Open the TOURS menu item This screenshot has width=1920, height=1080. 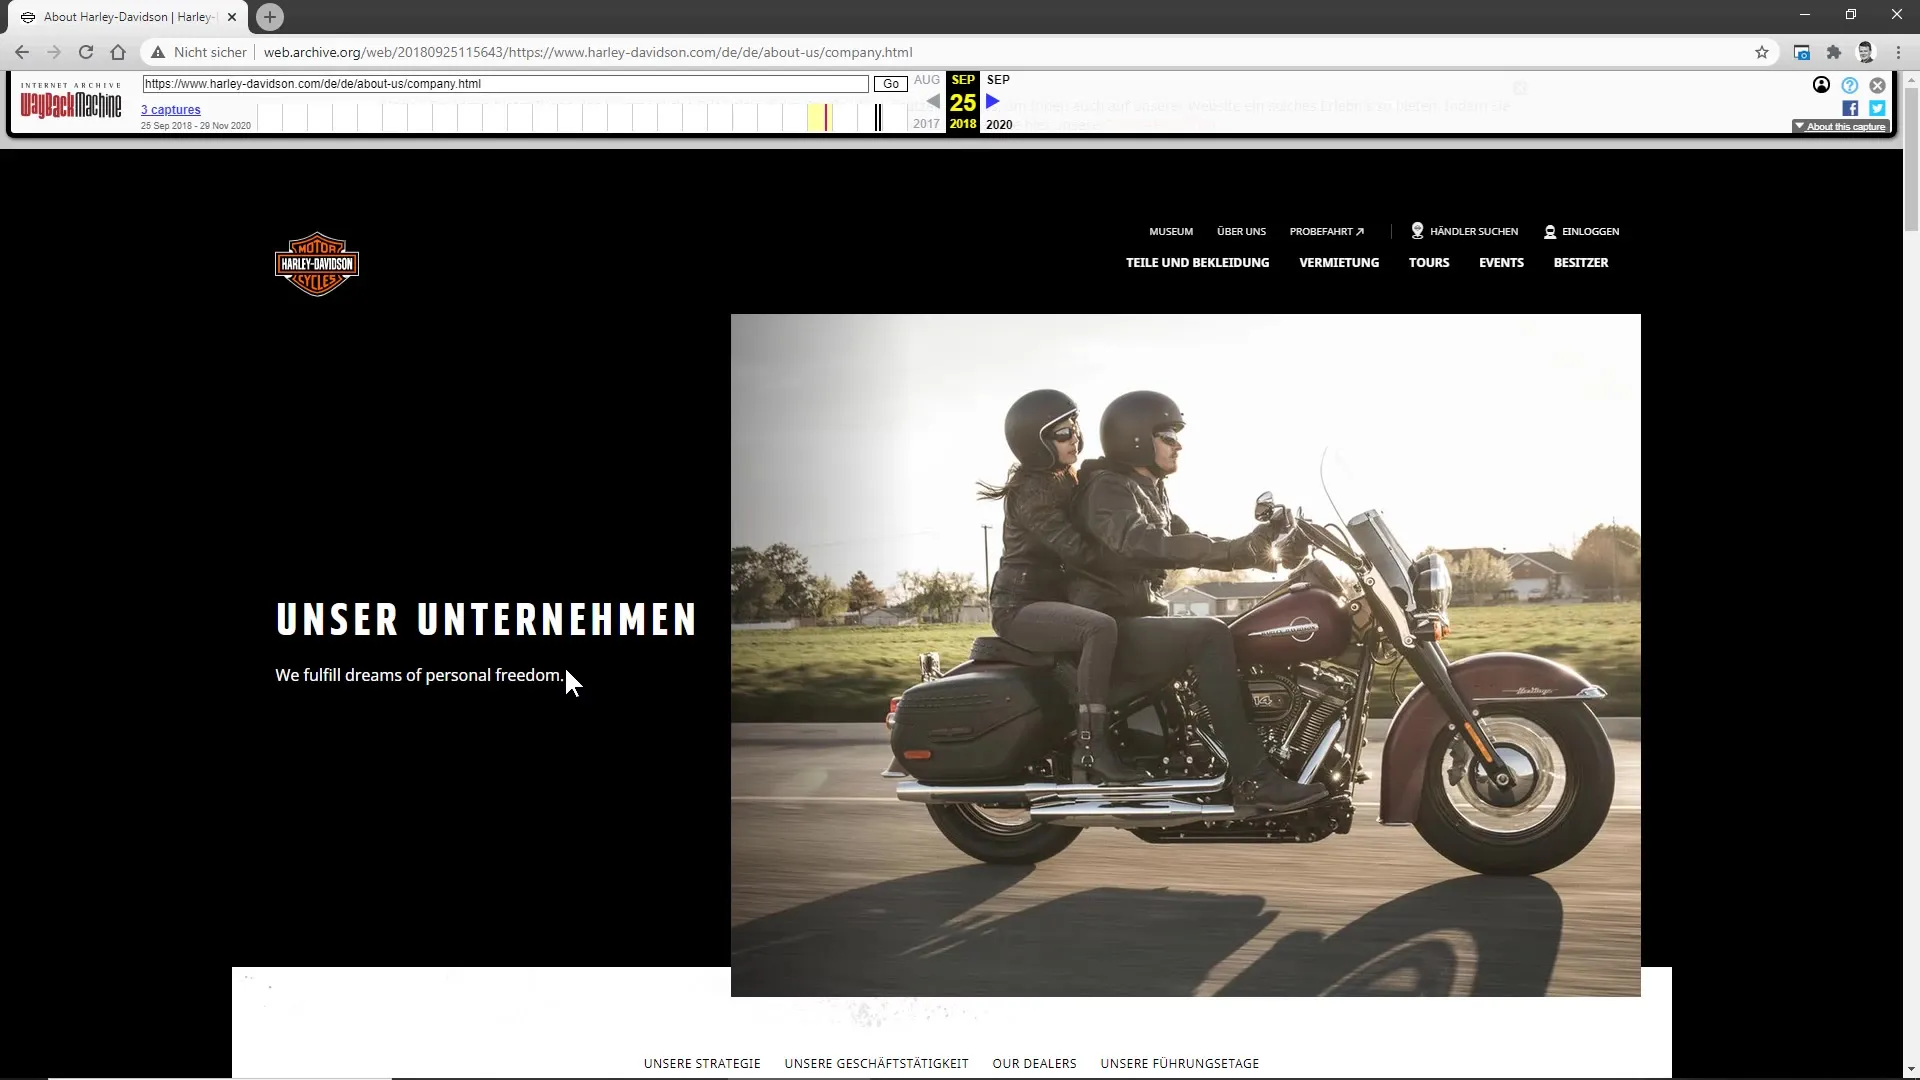pos(1429,262)
